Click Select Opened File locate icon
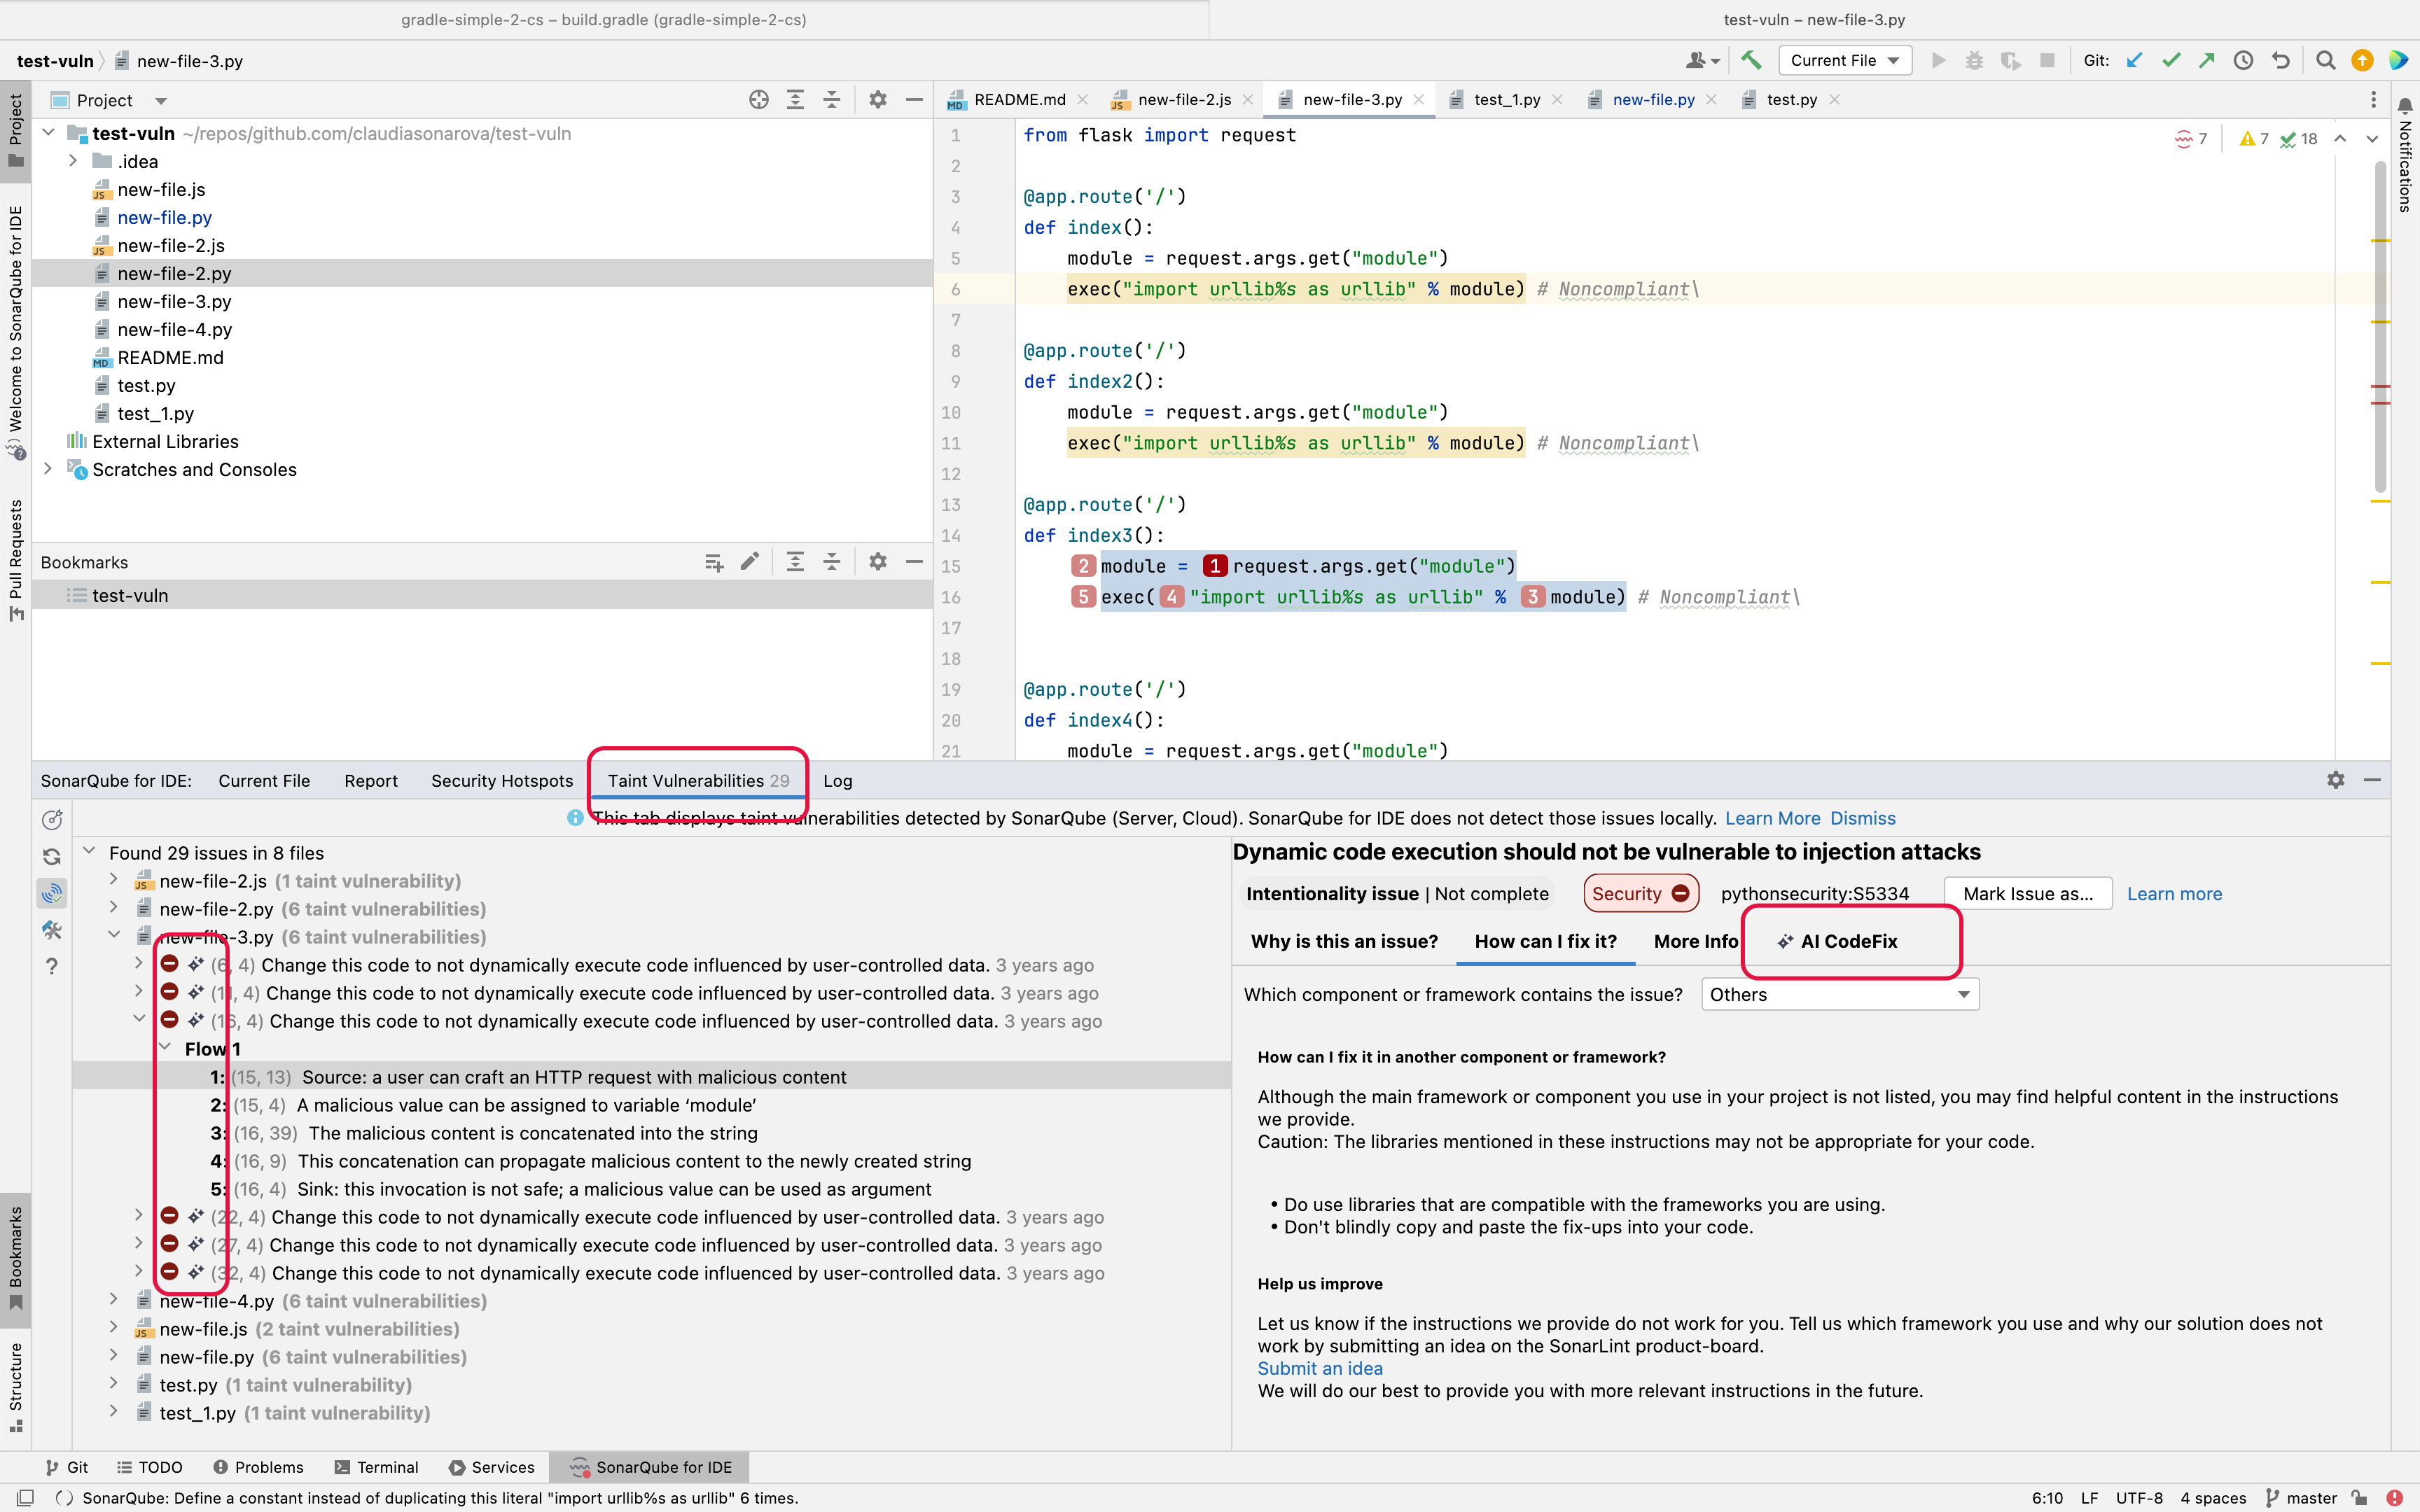Image resolution: width=2420 pixels, height=1512 pixels. 759,99
